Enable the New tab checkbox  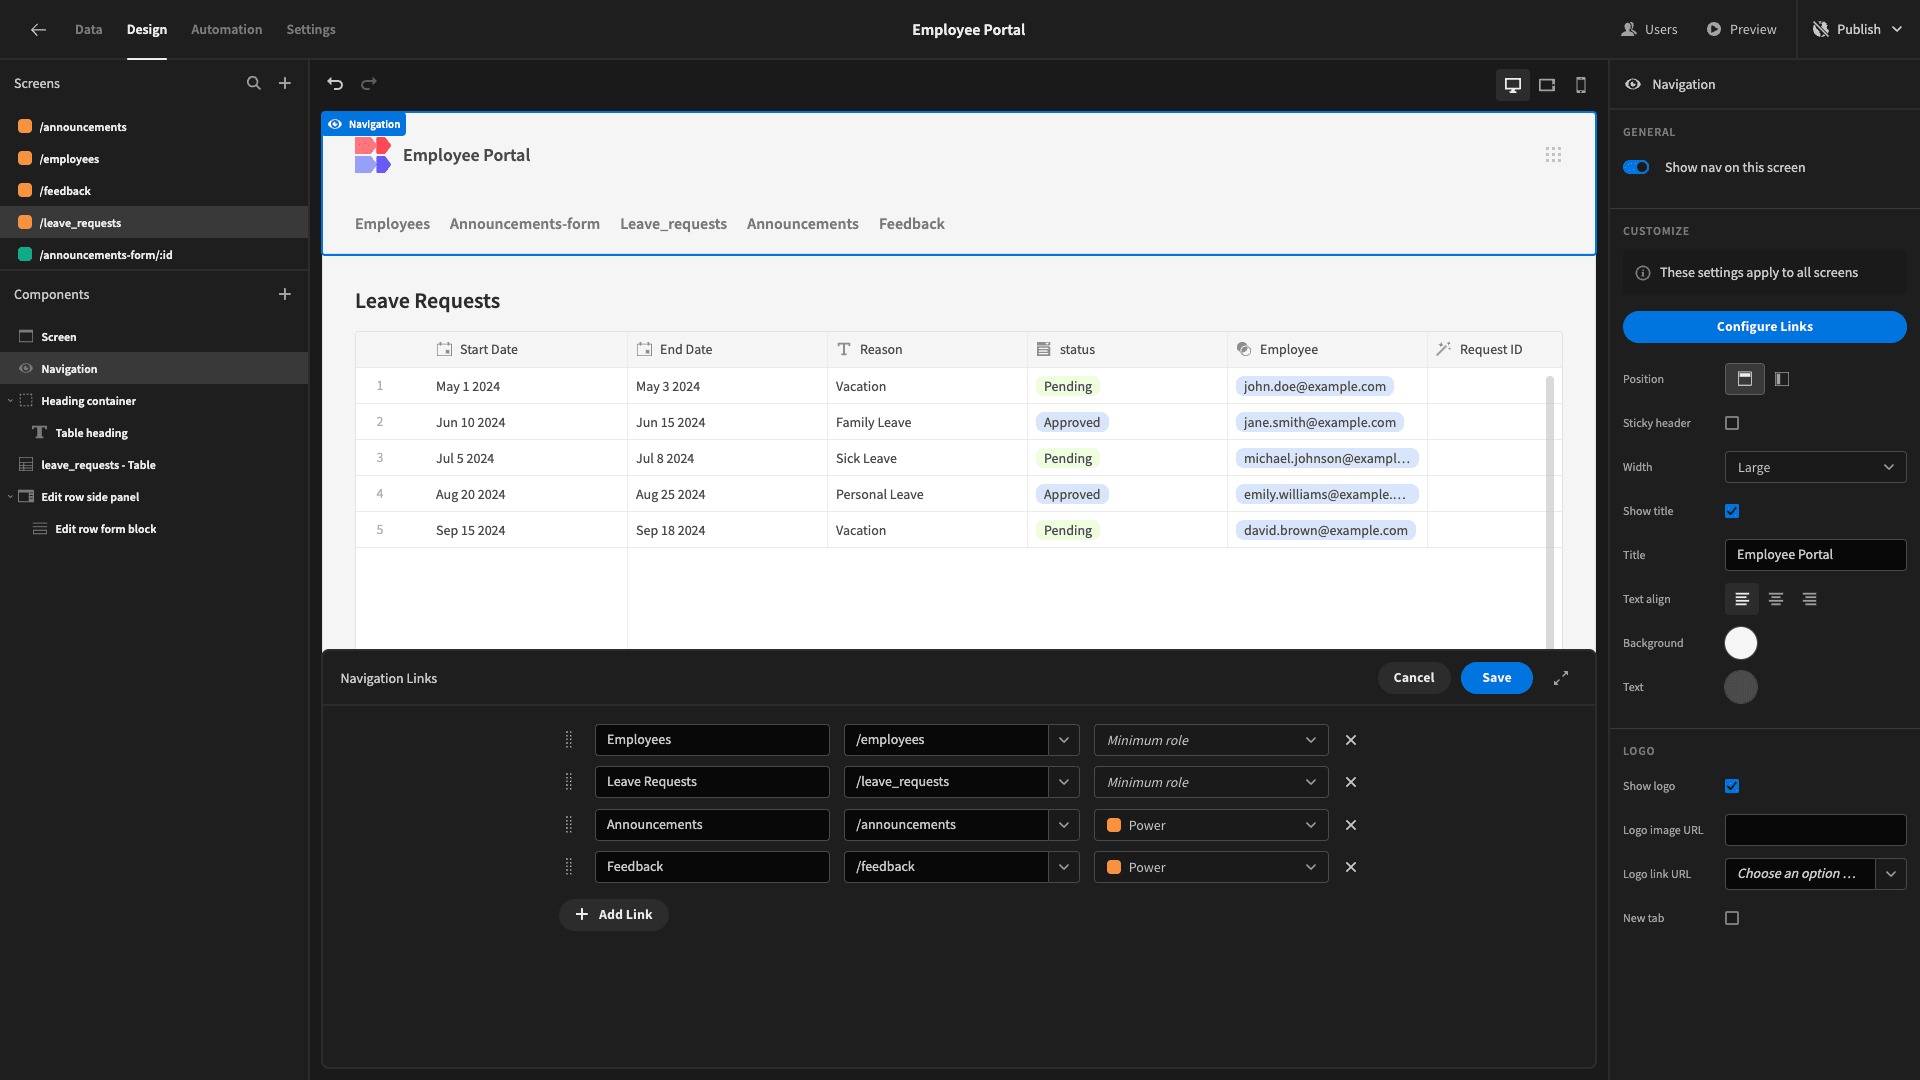click(x=1732, y=918)
